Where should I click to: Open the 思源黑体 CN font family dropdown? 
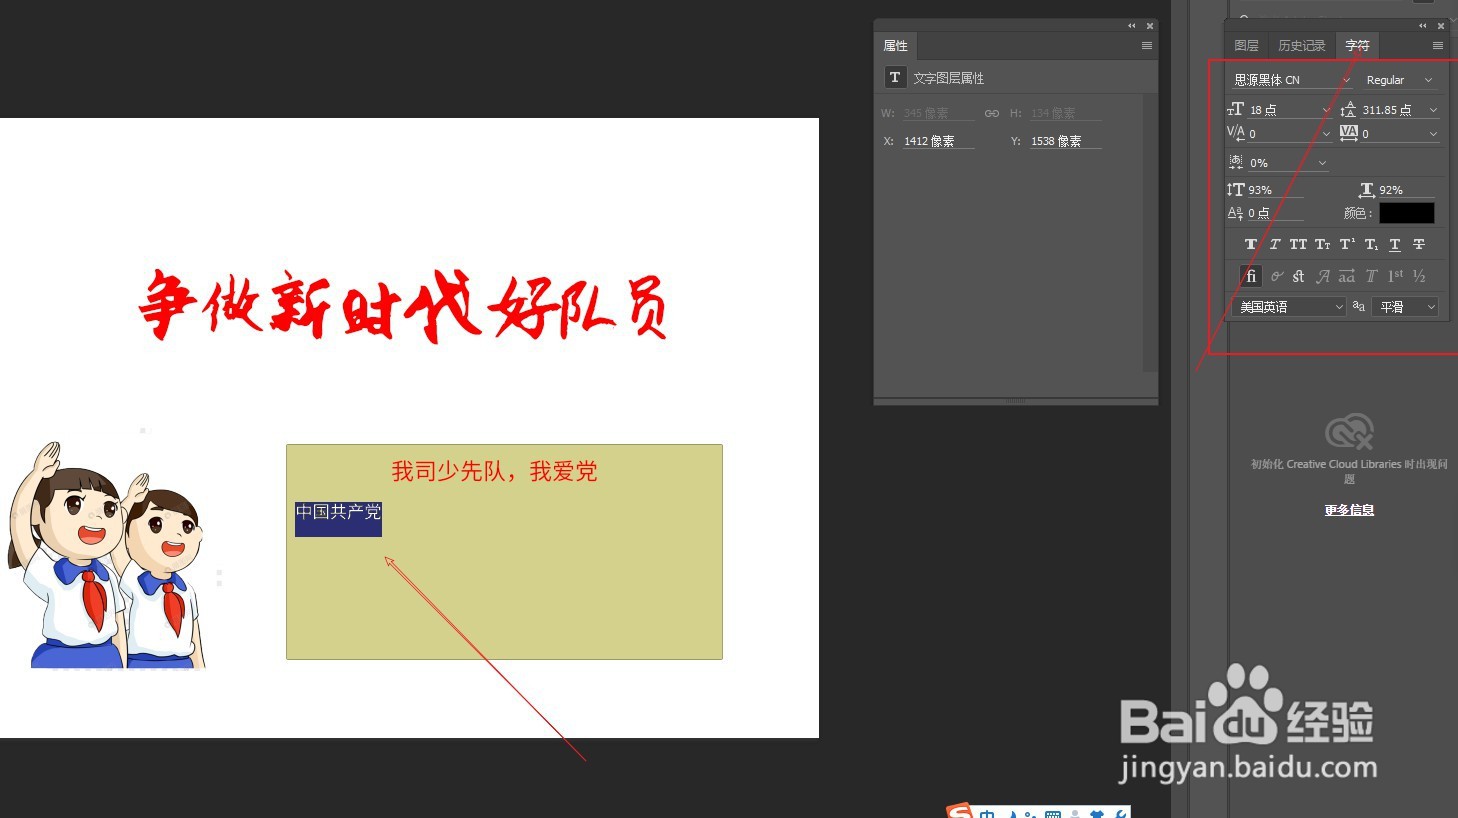pos(1346,79)
